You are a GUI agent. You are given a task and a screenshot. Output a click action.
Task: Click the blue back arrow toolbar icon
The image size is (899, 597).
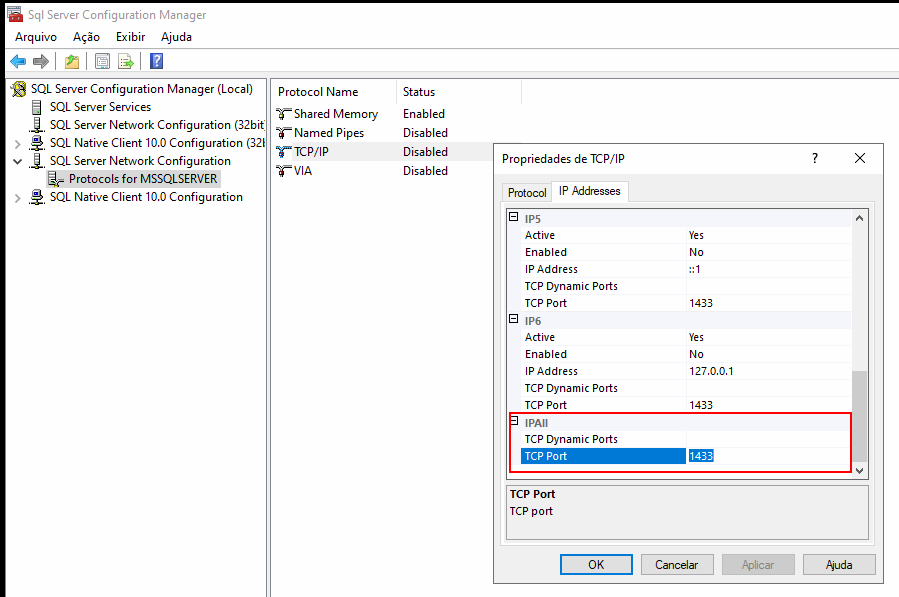click(19, 61)
